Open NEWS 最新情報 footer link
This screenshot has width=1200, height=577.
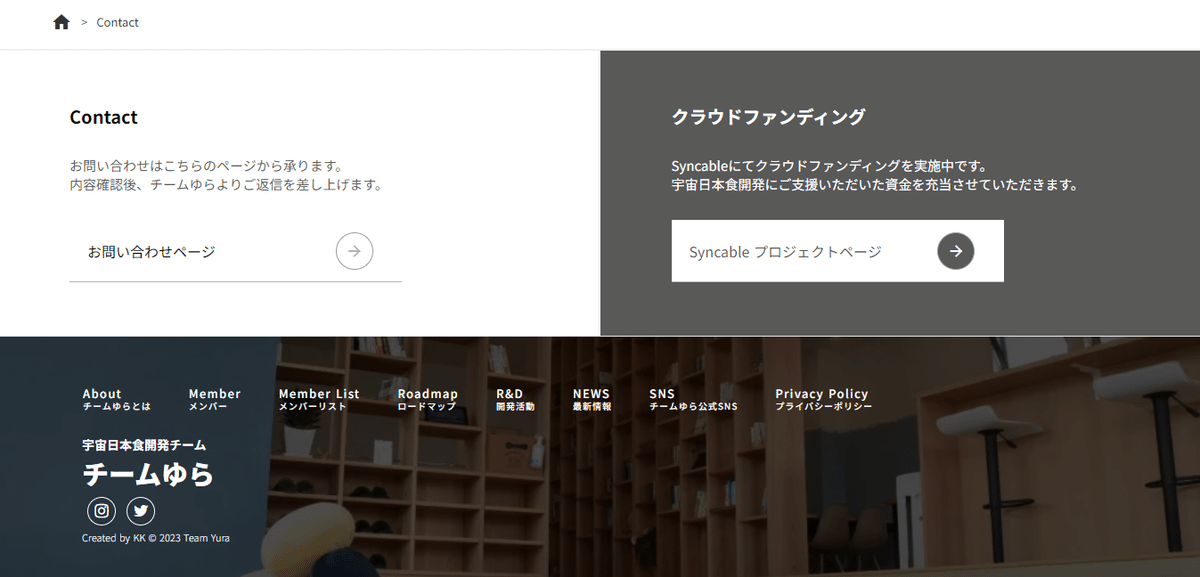click(x=592, y=399)
